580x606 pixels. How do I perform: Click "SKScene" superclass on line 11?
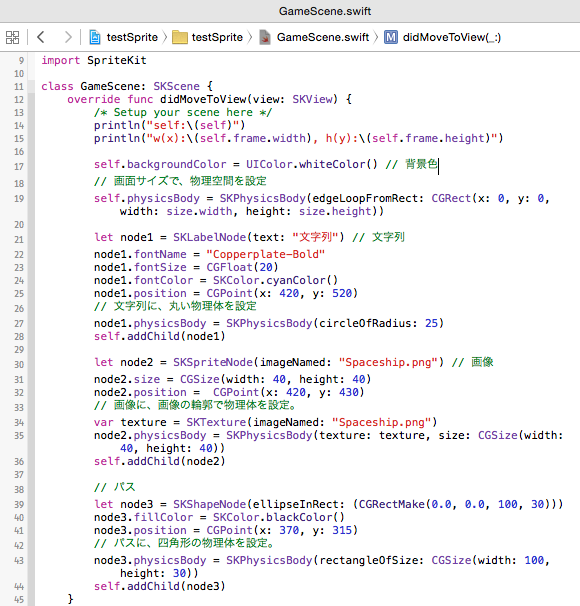[x=177, y=86]
